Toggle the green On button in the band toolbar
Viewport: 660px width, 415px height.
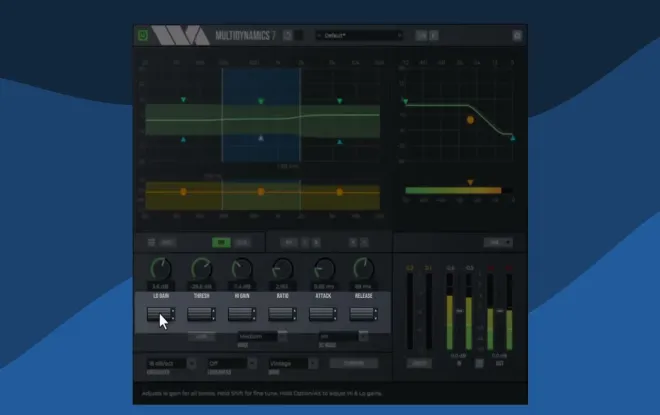point(221,242)
